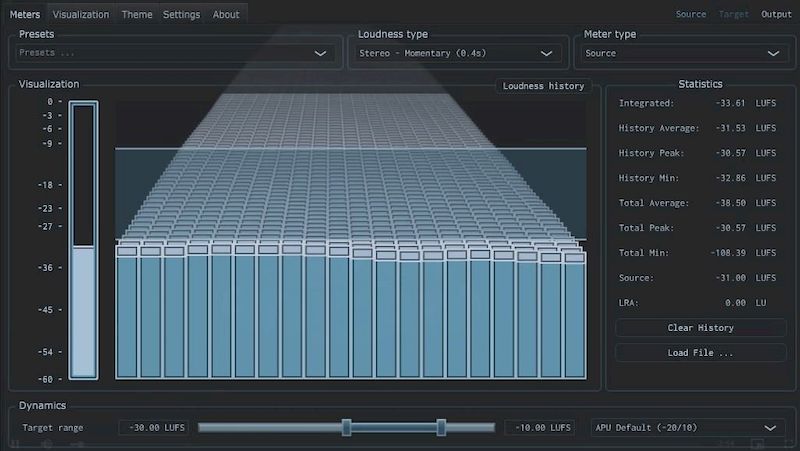Select the Target view at top right
This screenshot has width=800, height=451.
tap(734, 14)
